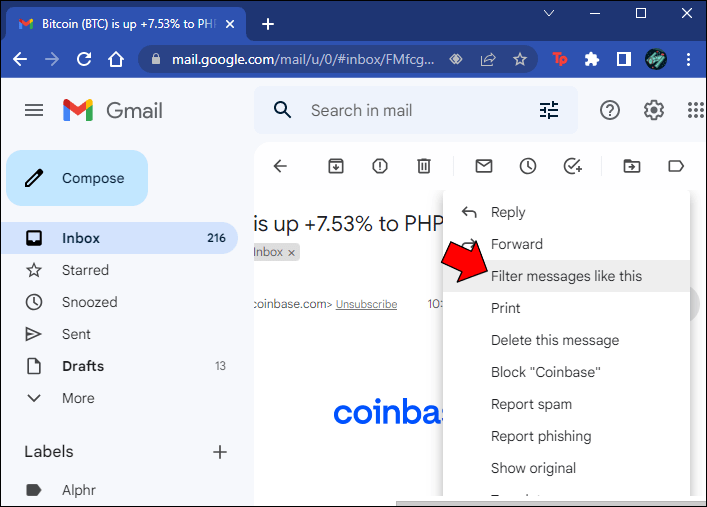Reload the page in browser
Screen dimensions: 707x507
click(x=84, y=59)
